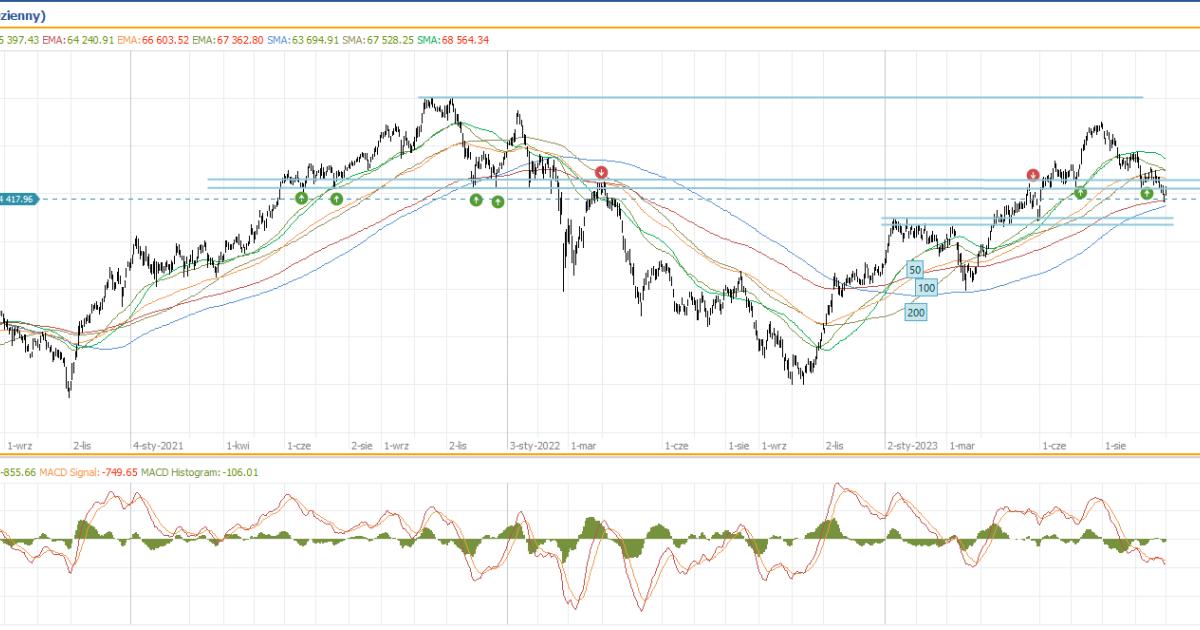
Task: Click the leftmost green up-arrow signal marker
Action: [x=301, y=198]
